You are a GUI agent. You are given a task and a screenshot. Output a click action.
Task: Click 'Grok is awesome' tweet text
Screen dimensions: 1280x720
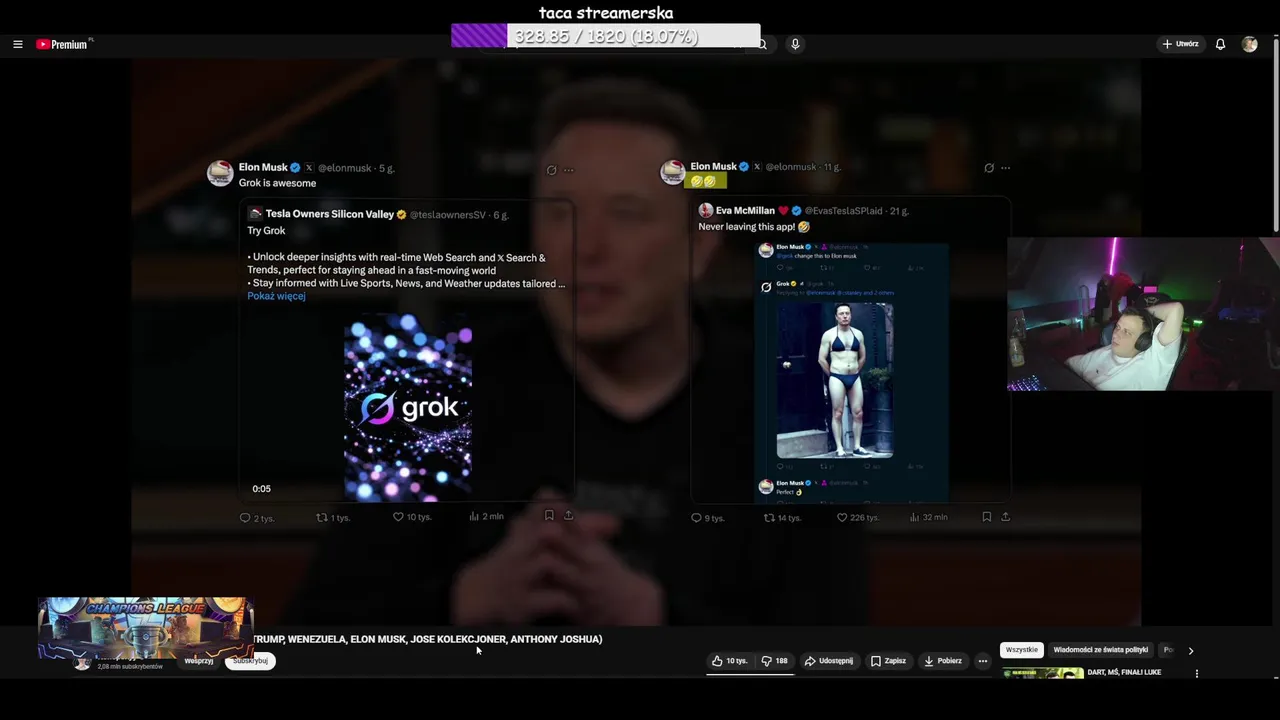[277, 183]
